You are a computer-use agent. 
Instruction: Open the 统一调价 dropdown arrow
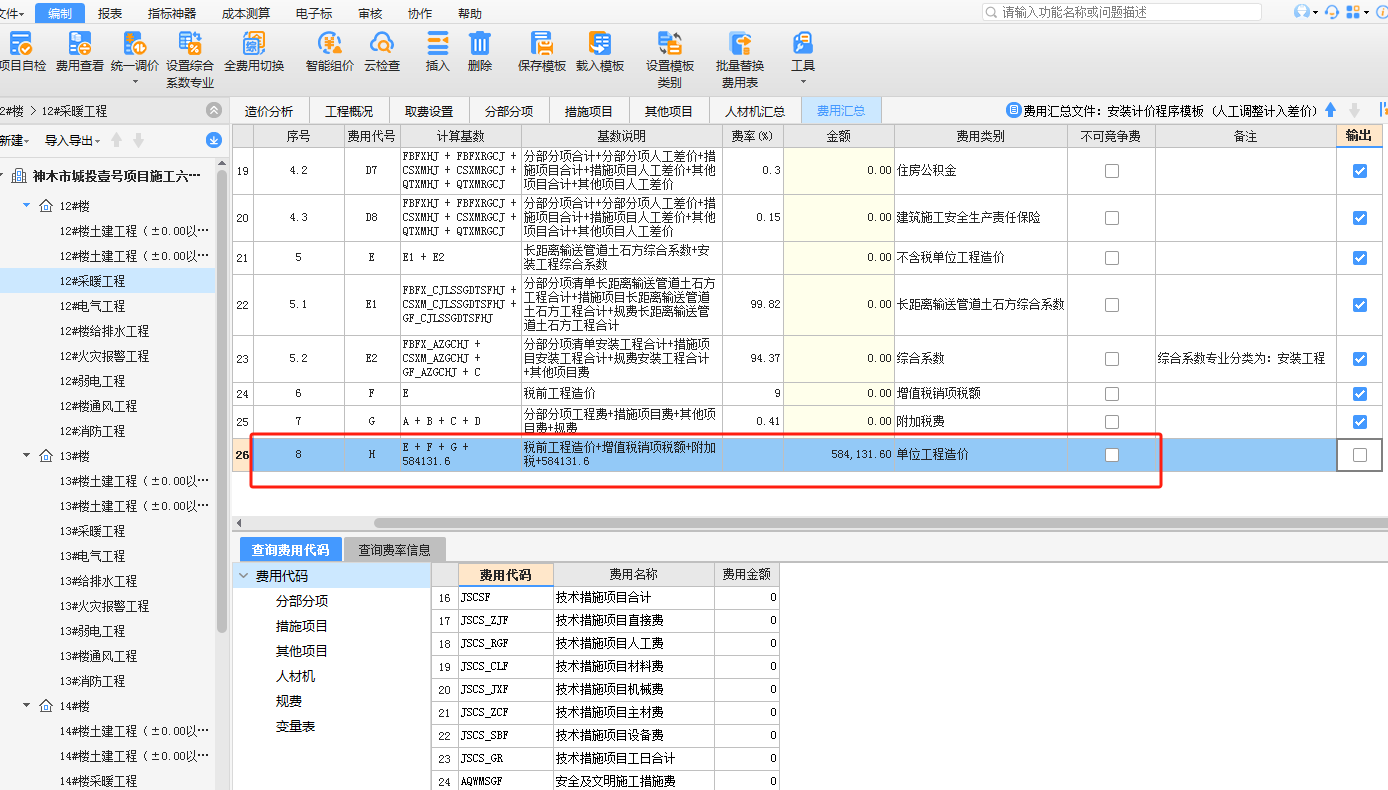pyautogui.click(x=135, y=82)
